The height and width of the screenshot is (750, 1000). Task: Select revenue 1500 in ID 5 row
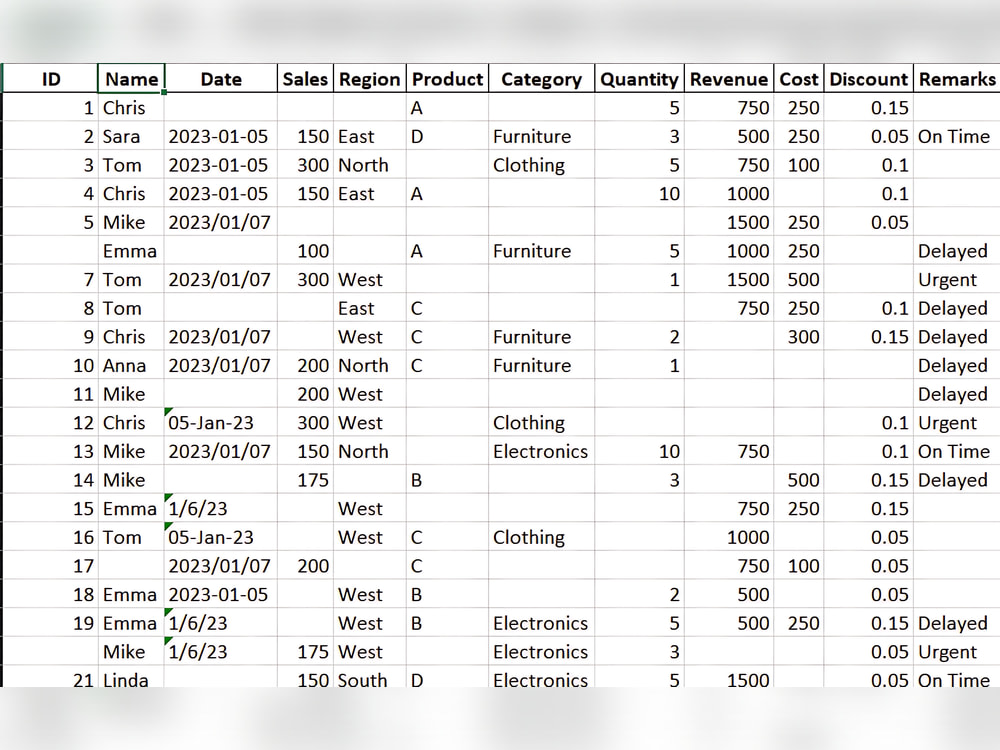click(x=729, y=223)
